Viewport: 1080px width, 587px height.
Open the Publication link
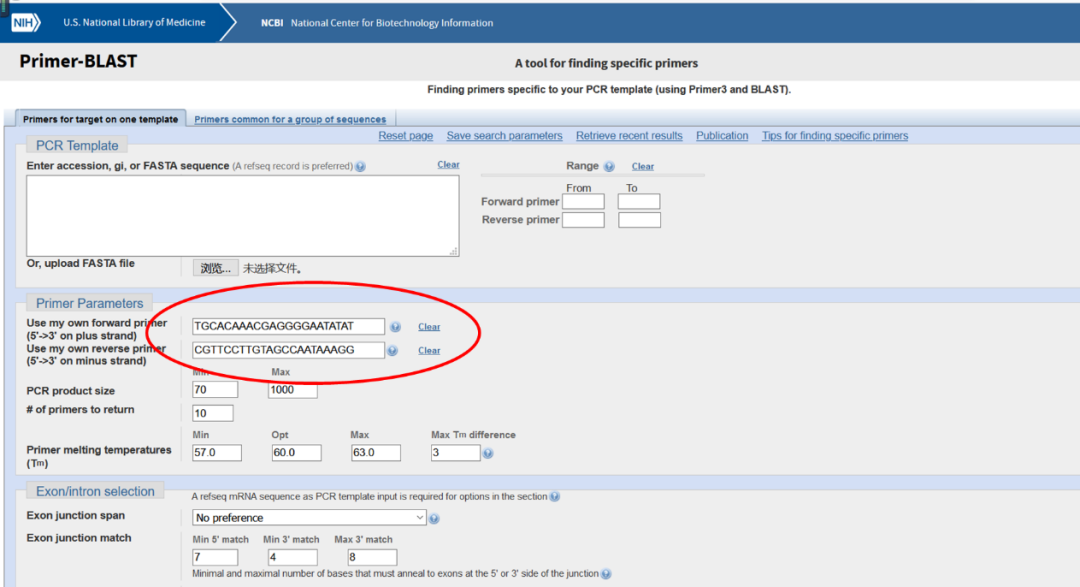pos(722,136)
